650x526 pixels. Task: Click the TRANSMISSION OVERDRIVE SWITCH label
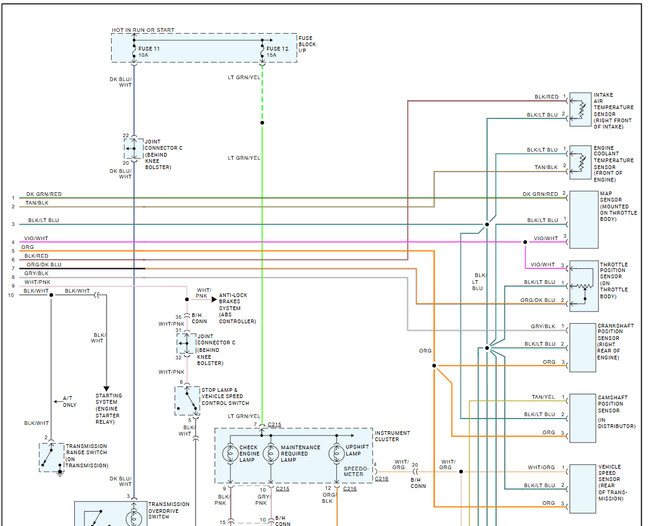click(x=169, y=511)
